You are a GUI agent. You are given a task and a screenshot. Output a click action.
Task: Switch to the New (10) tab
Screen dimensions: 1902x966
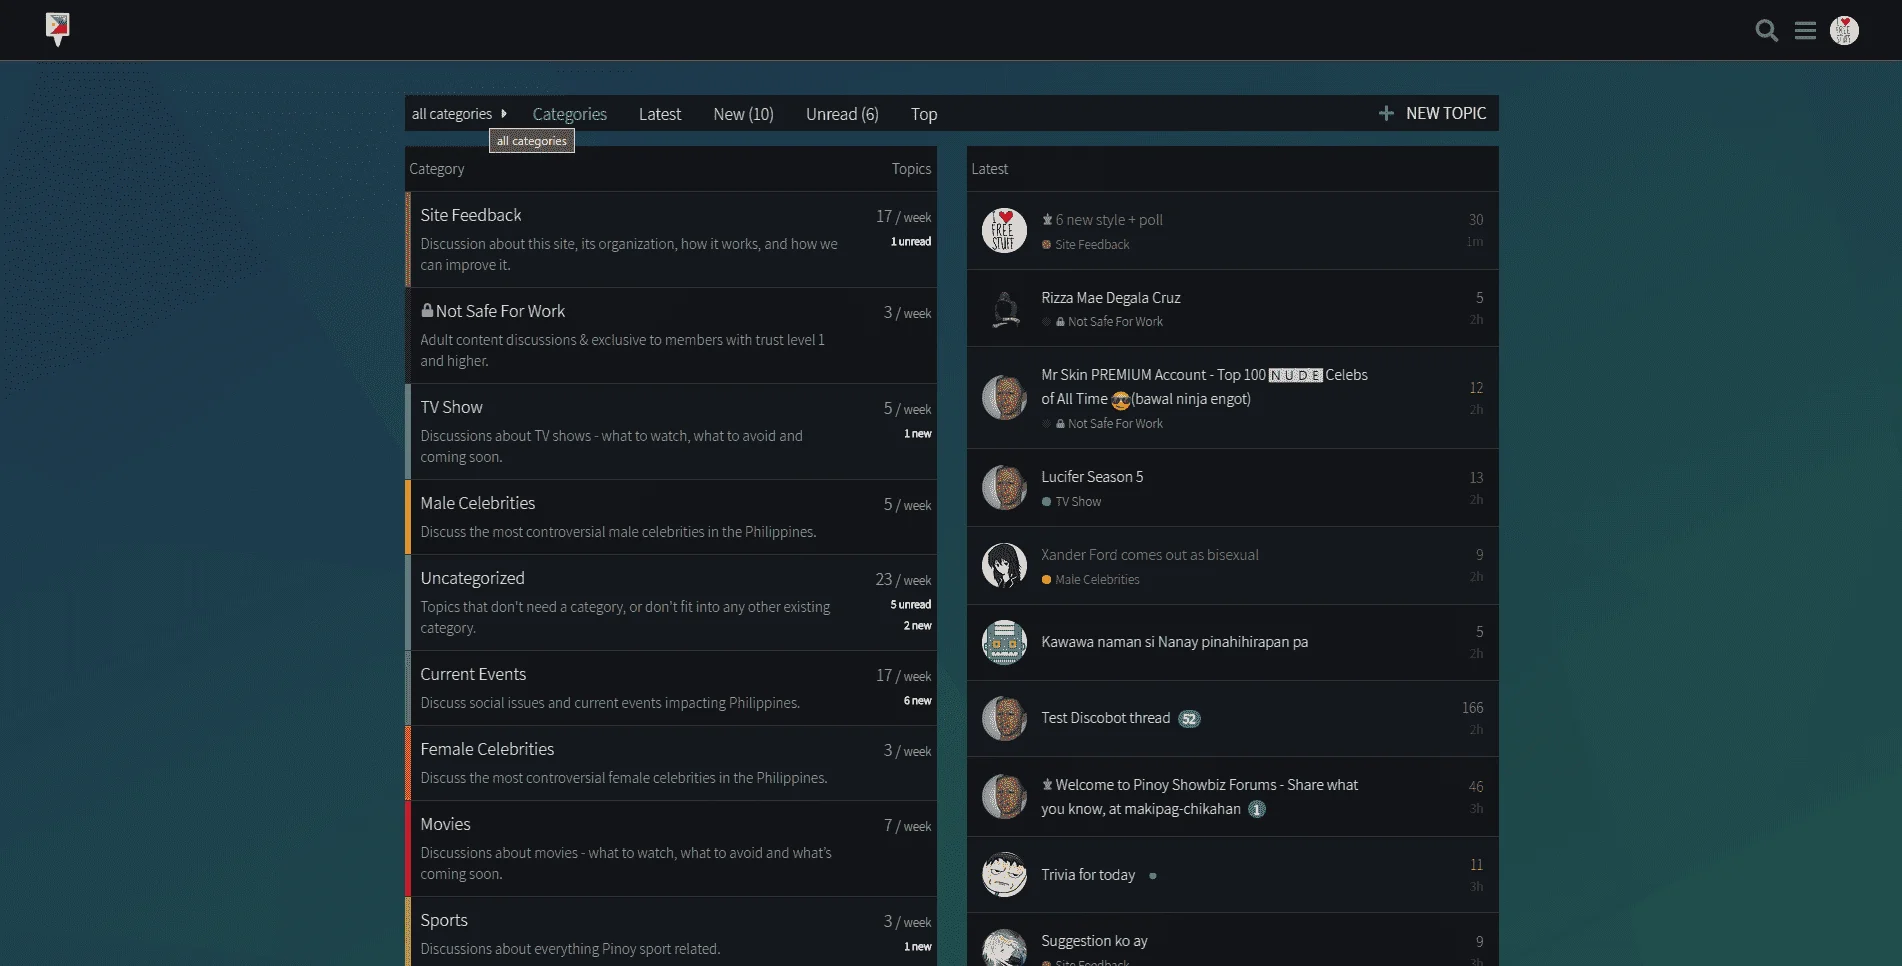(x=743, y=114)
